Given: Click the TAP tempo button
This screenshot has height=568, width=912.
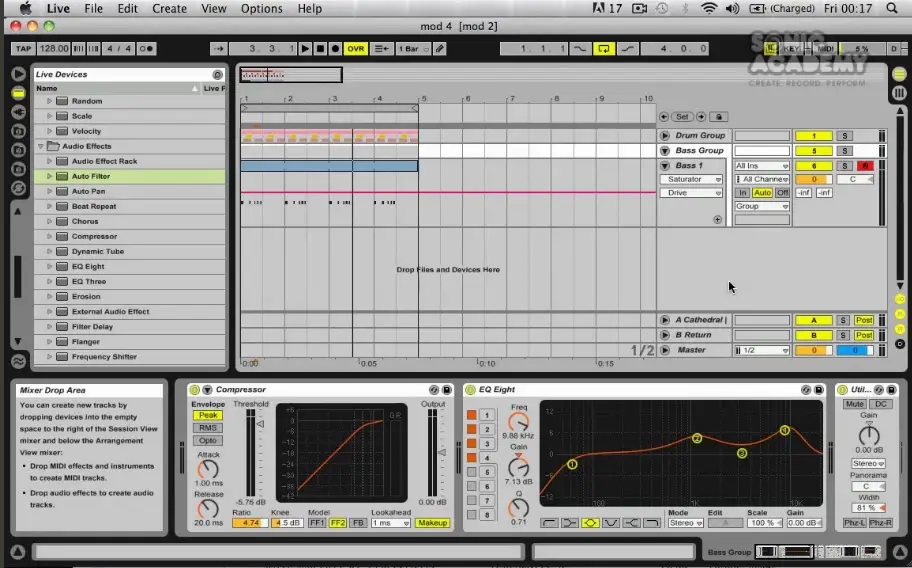Looking at the screenshot, I should (23, 49).
